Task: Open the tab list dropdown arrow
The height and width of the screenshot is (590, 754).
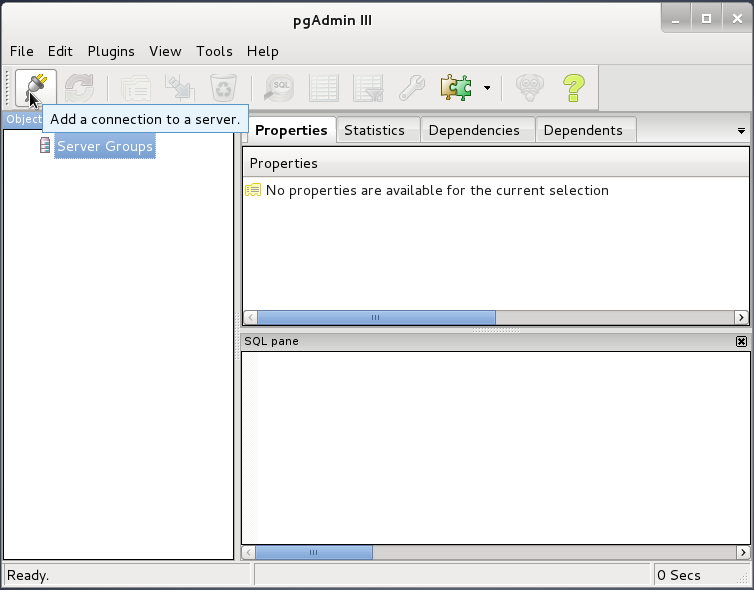Action: [741, 131]
